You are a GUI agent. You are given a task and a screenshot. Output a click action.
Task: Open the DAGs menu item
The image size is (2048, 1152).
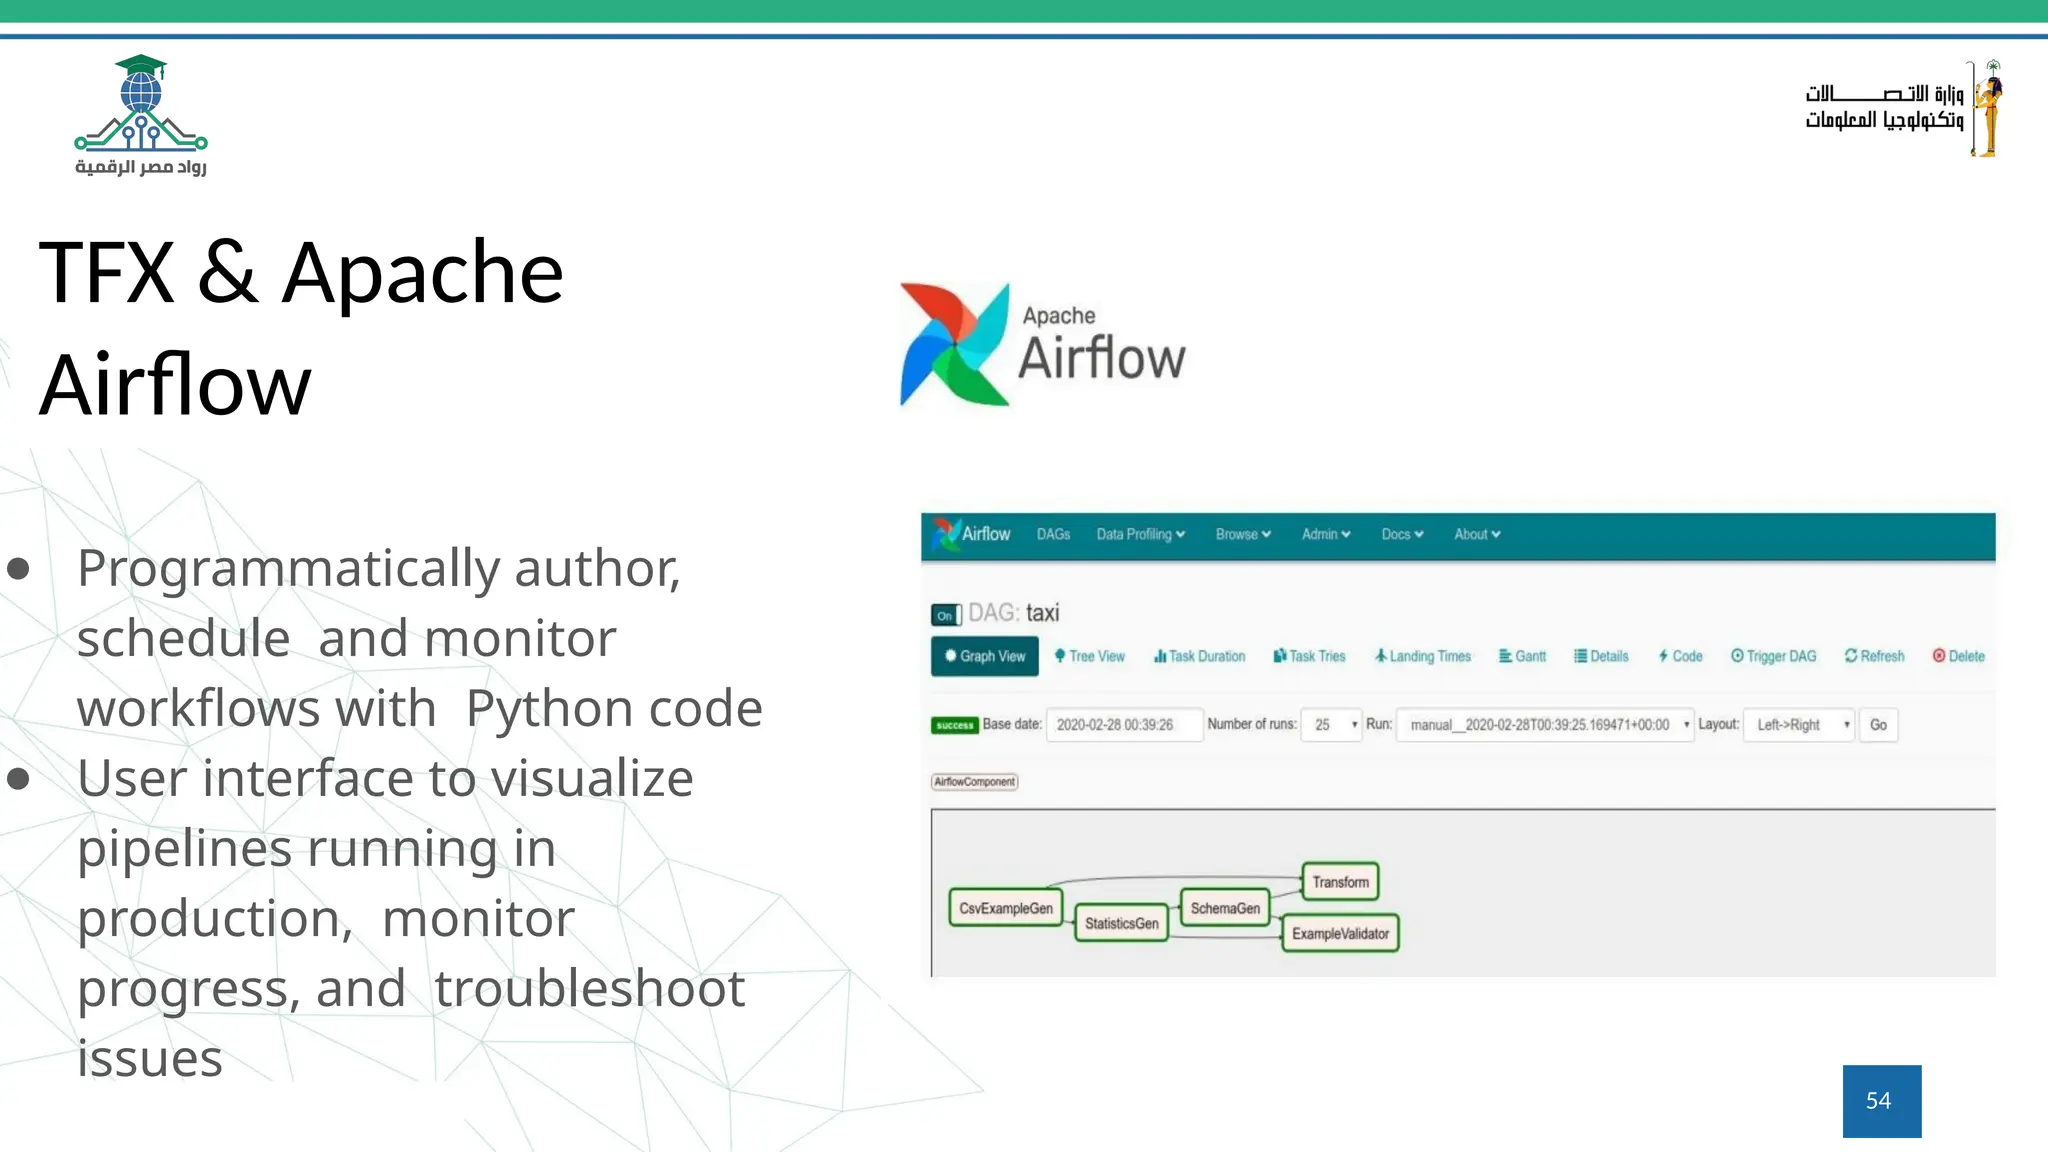(1053, 534)
